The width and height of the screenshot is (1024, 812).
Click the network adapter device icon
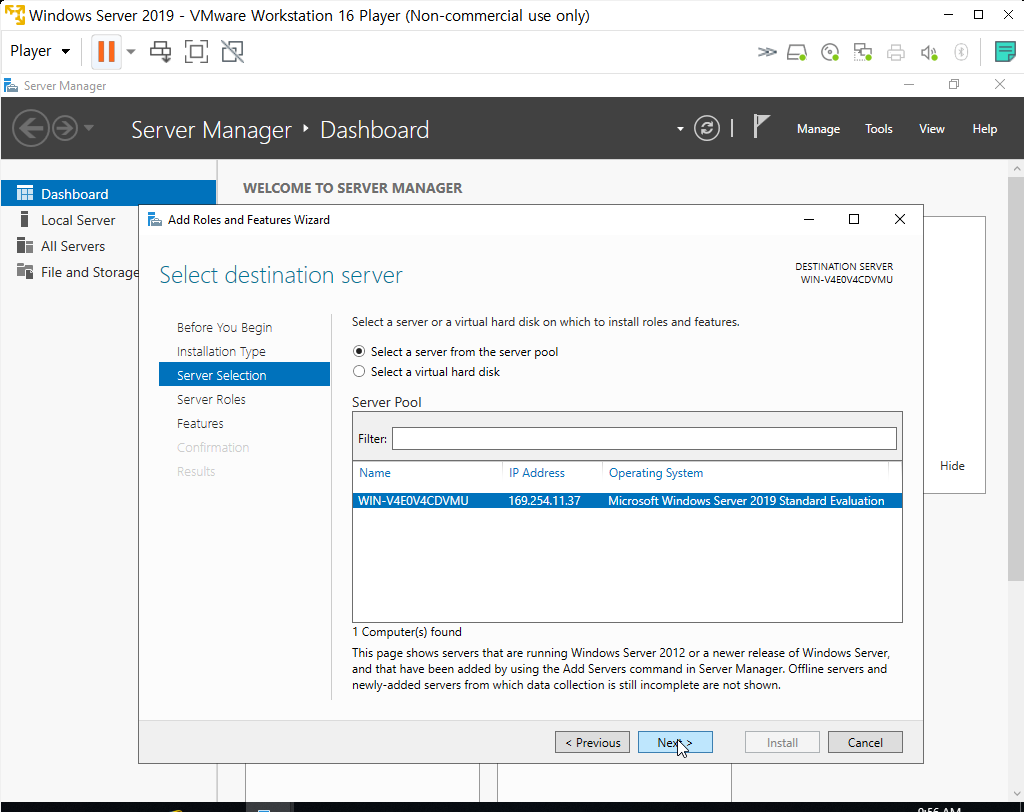tap(863, 52)
